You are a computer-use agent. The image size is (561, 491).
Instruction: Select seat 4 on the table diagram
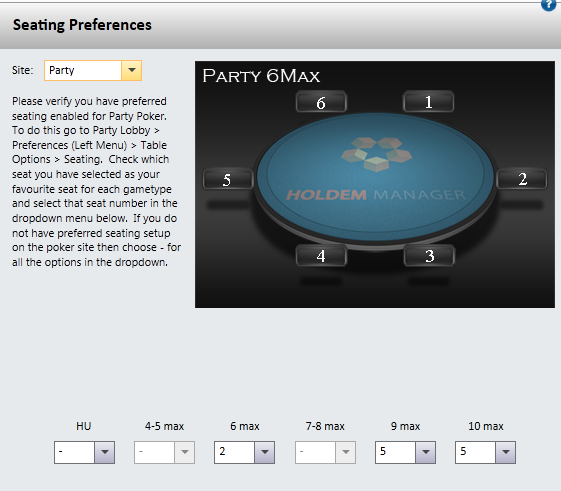click(x=321, y=256)
